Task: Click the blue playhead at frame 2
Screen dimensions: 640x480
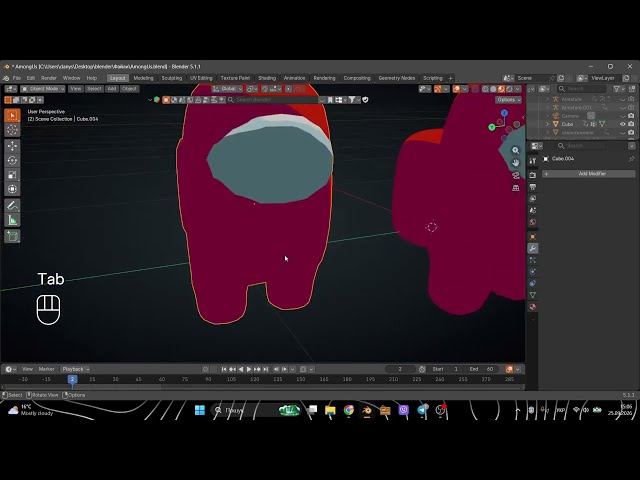Action: click(72, 379)
